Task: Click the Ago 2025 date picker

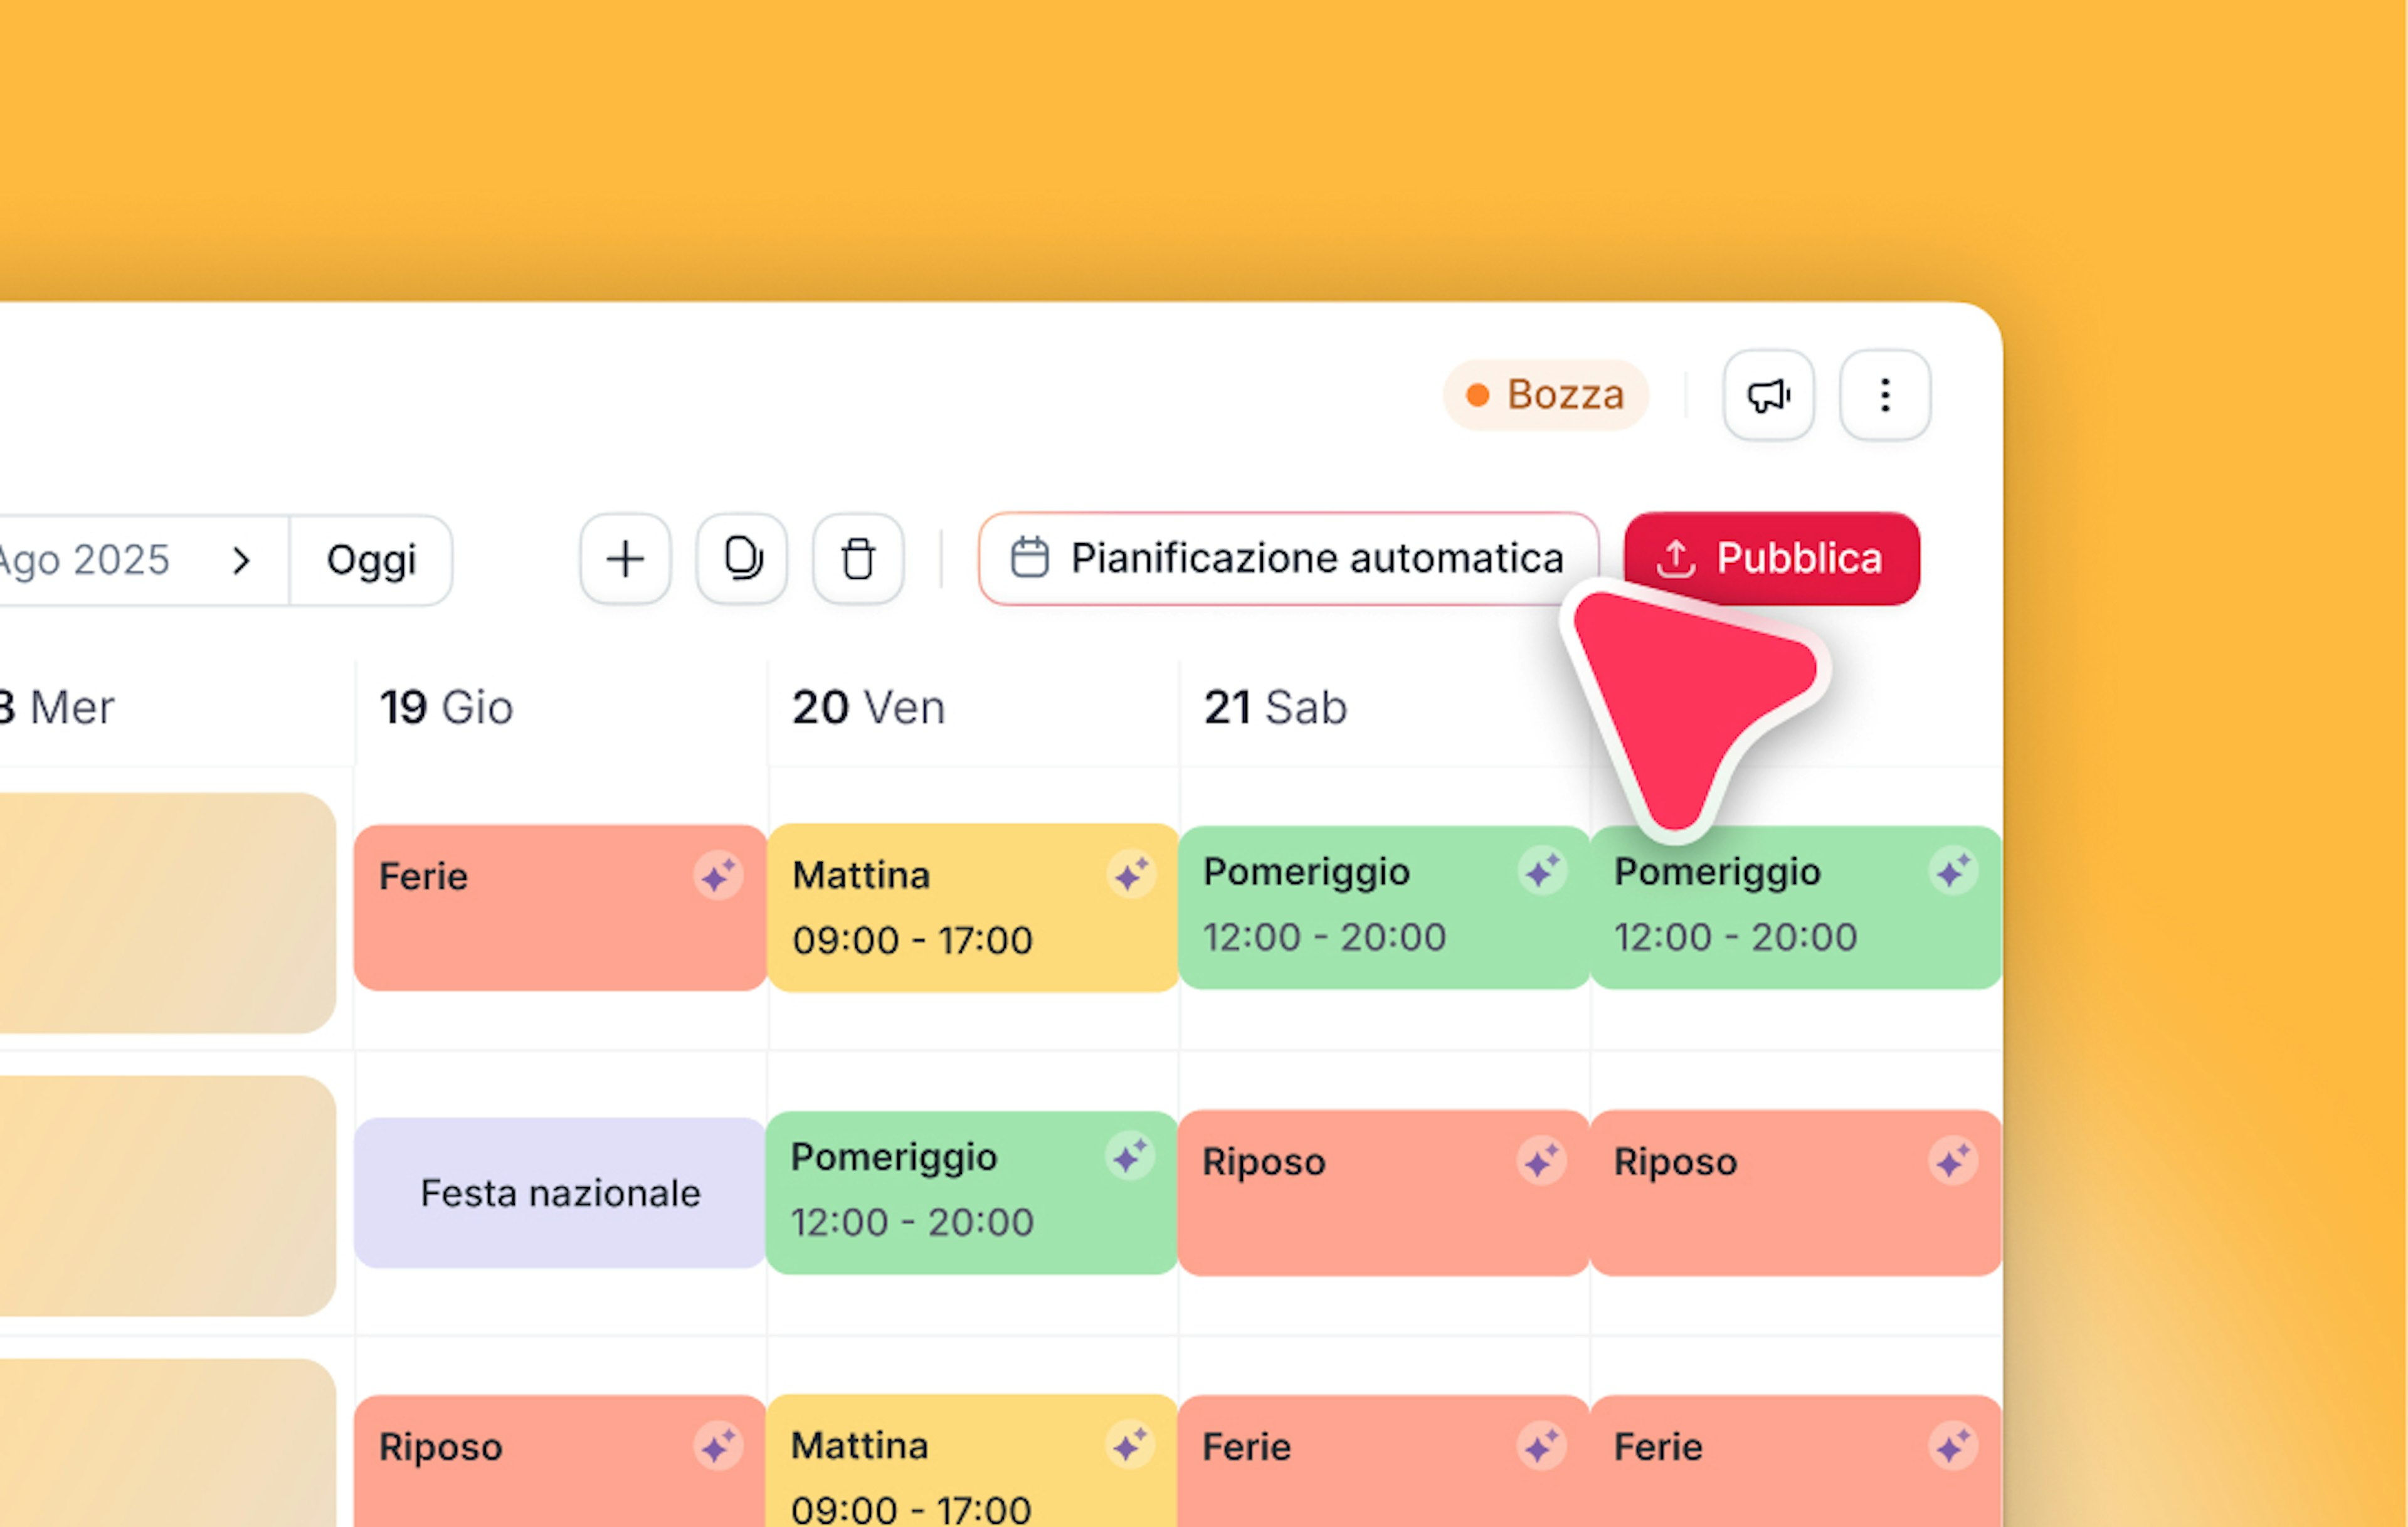Action: 85,560
